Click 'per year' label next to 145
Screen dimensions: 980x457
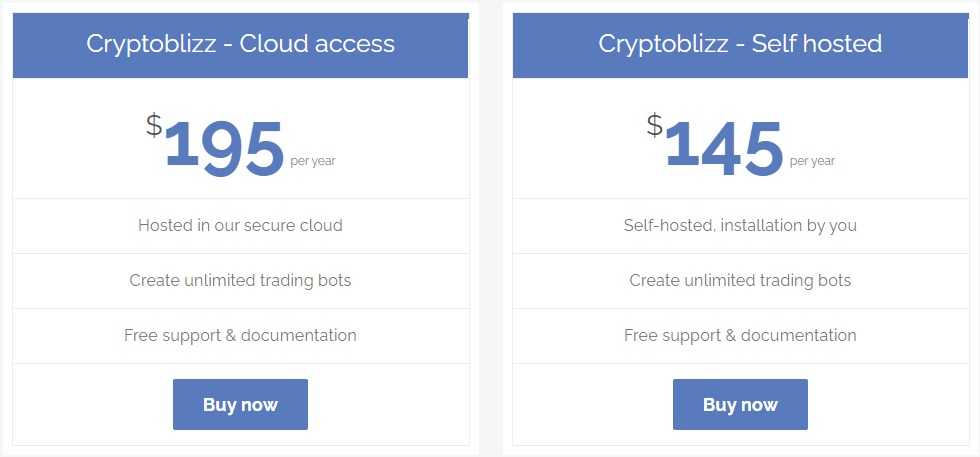coord(812,161)
